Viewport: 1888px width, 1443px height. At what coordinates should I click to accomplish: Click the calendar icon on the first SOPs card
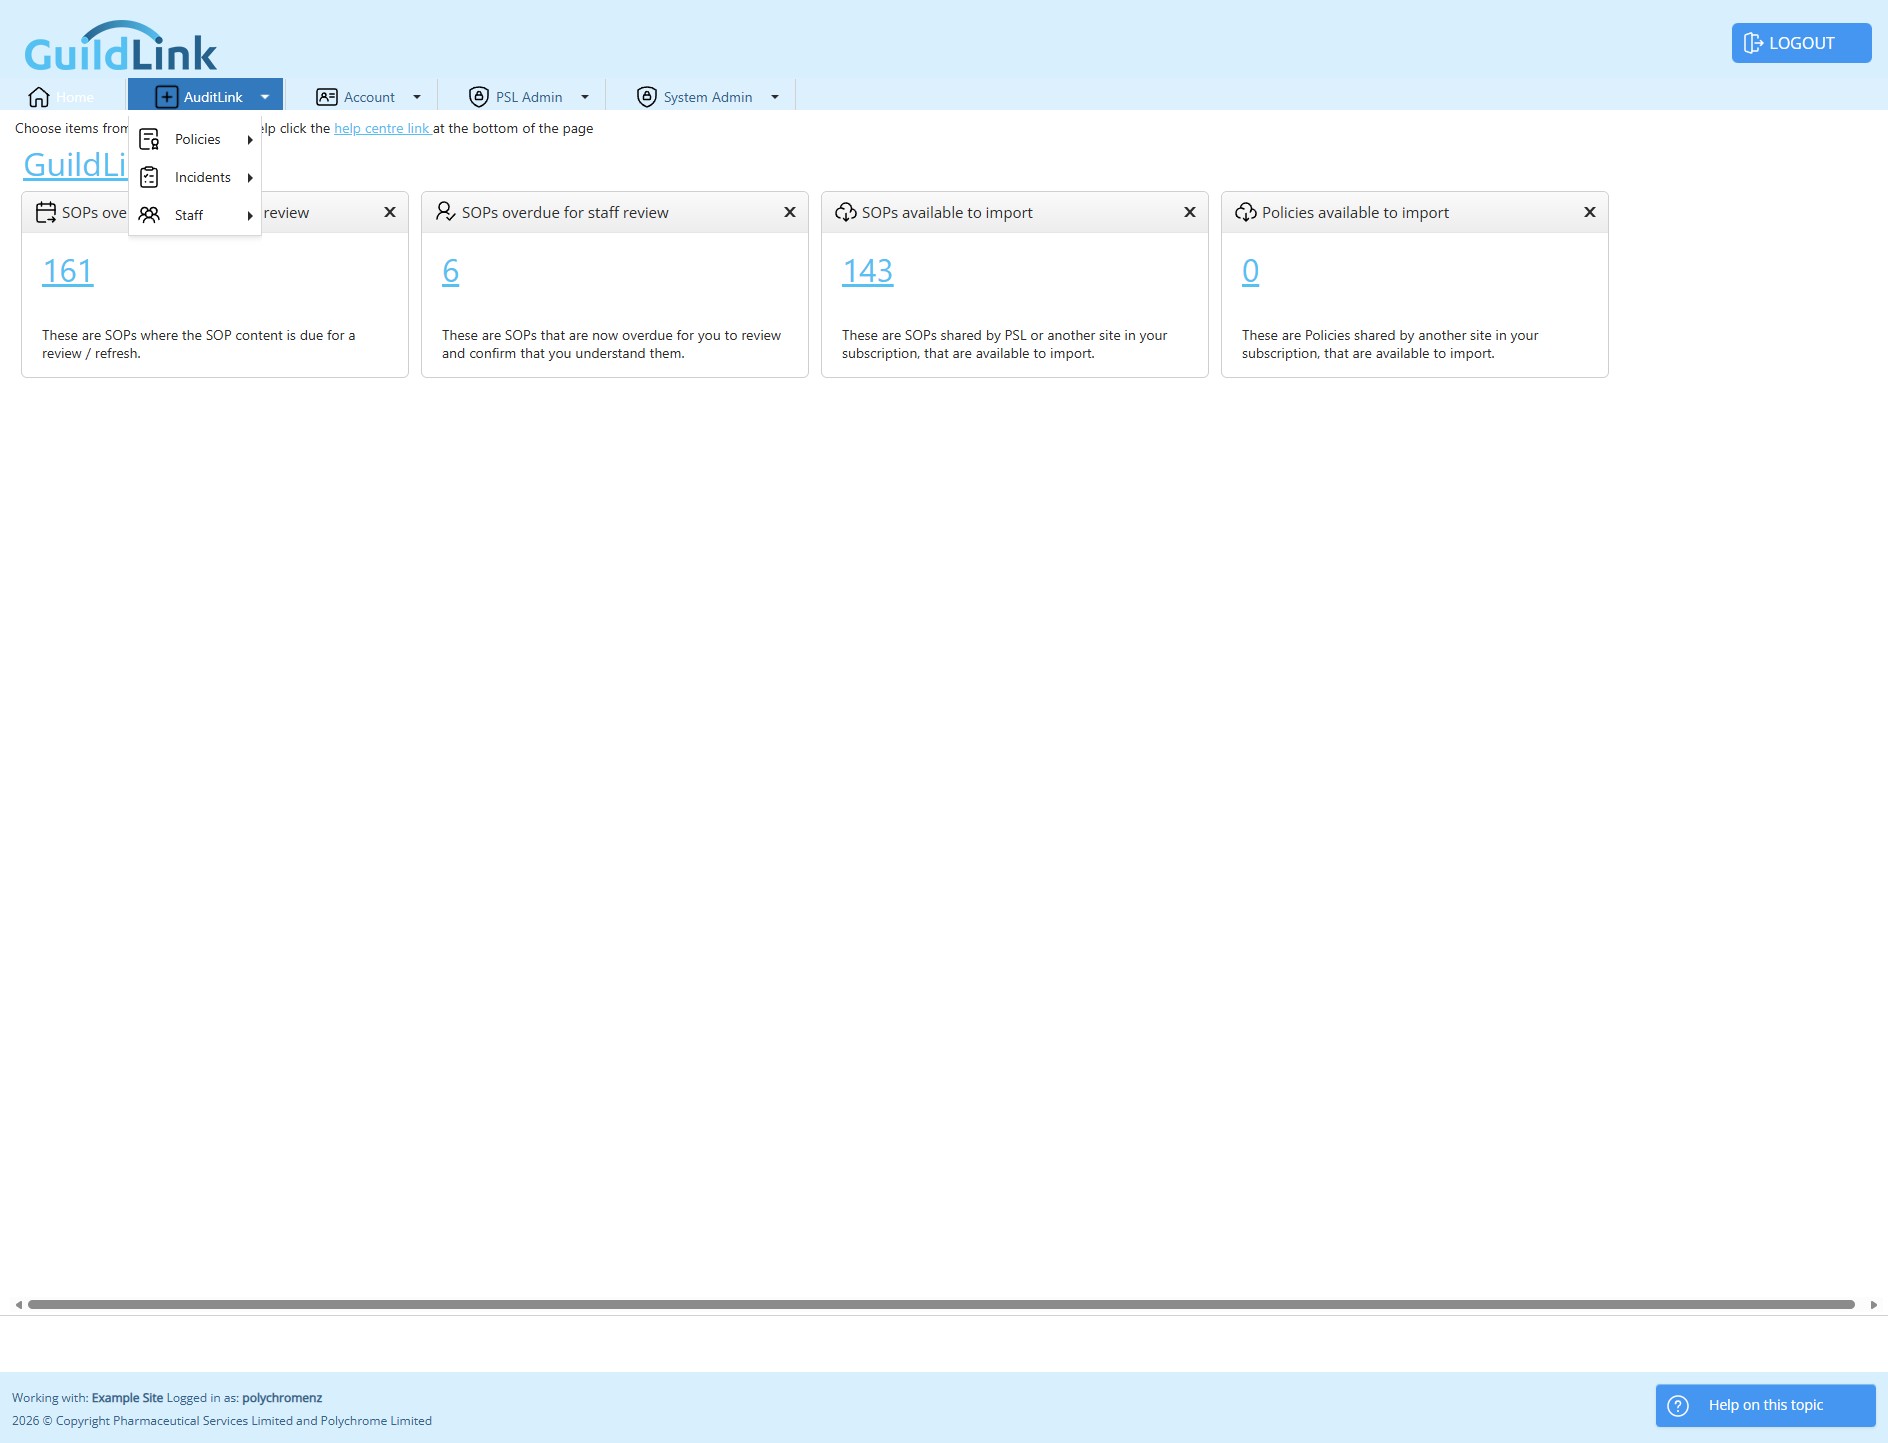[46, 212]
